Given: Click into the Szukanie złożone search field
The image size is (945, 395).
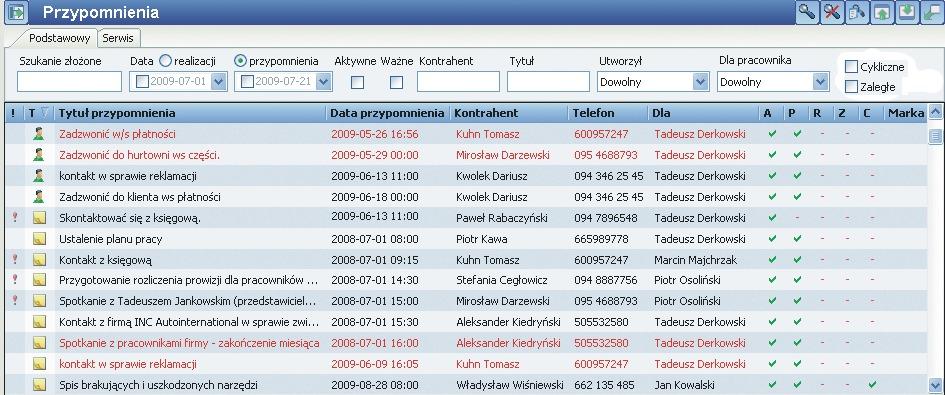Looking at the screenshot, I should pyautogui.click(x=69, y=81).
